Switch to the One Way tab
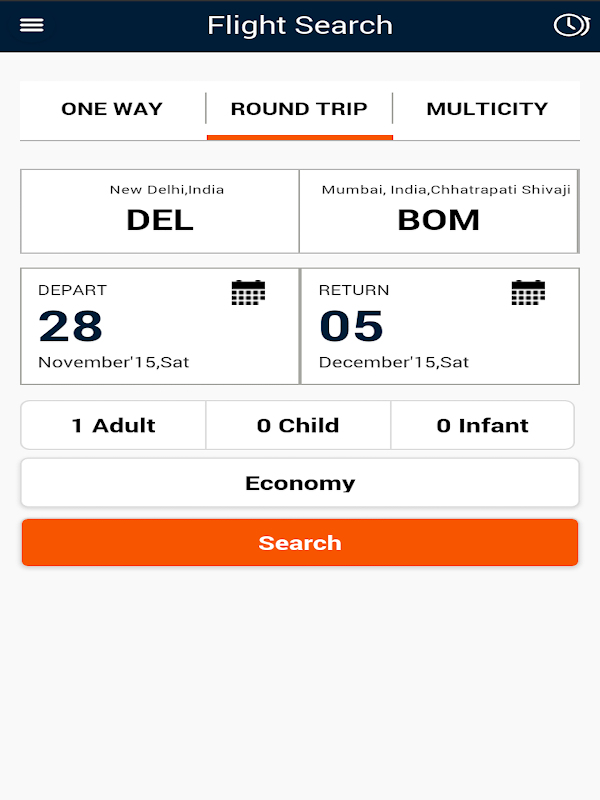Image resolution: width=600 pixels, height=800 pixels. pyautogui.click(x=112, y=109)
